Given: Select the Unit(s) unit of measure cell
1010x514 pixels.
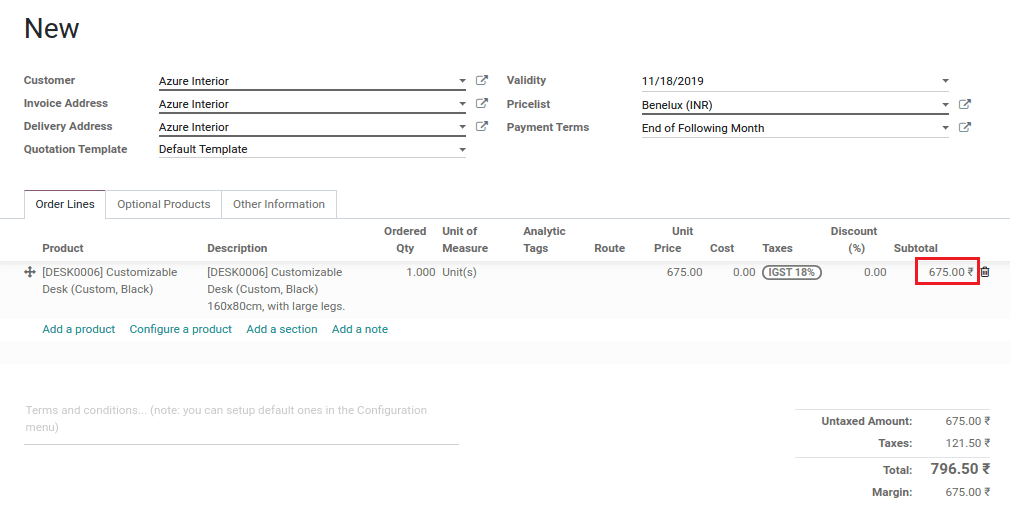Looking at the screenshot, I should pos(459,272).
